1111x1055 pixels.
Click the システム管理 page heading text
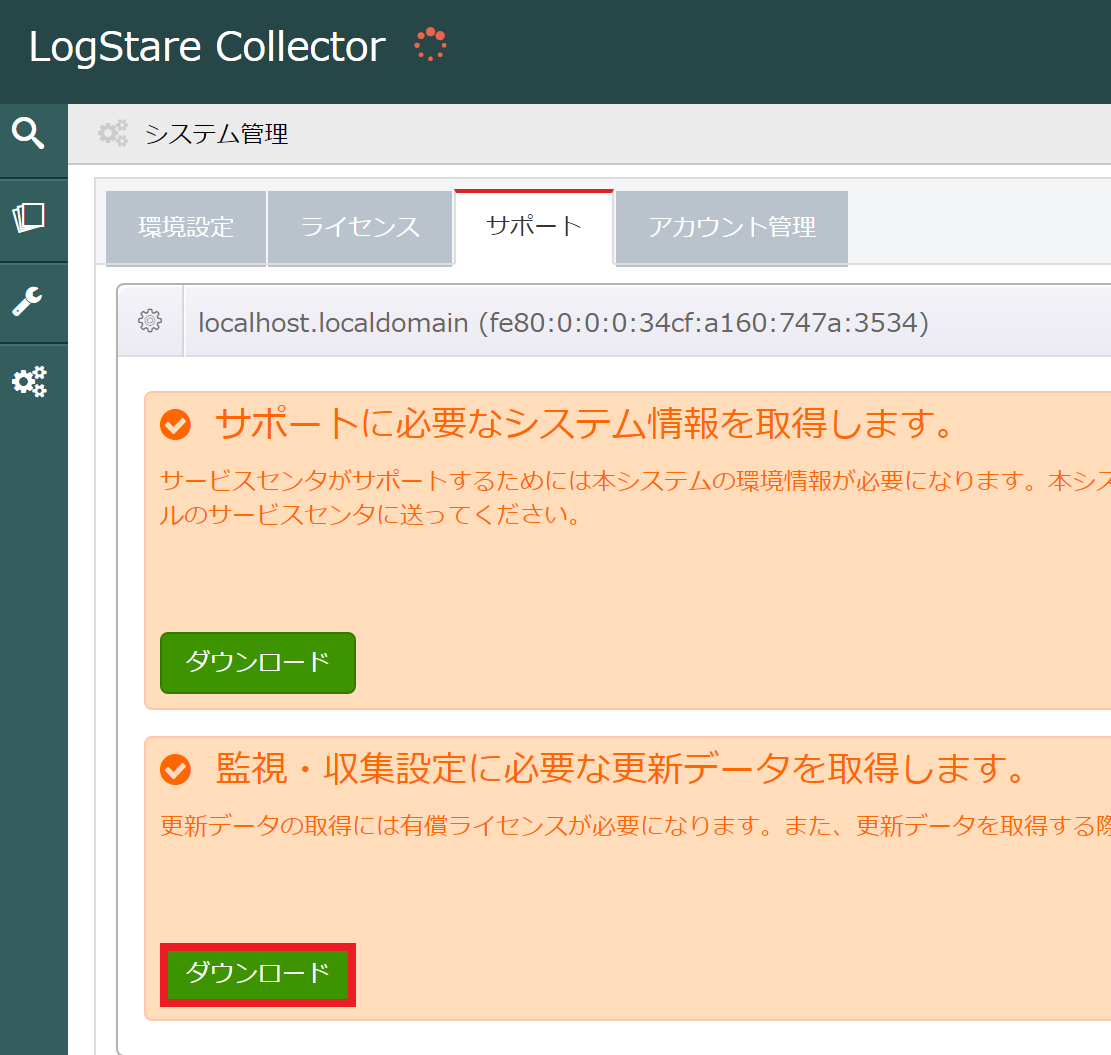point(217,134)
